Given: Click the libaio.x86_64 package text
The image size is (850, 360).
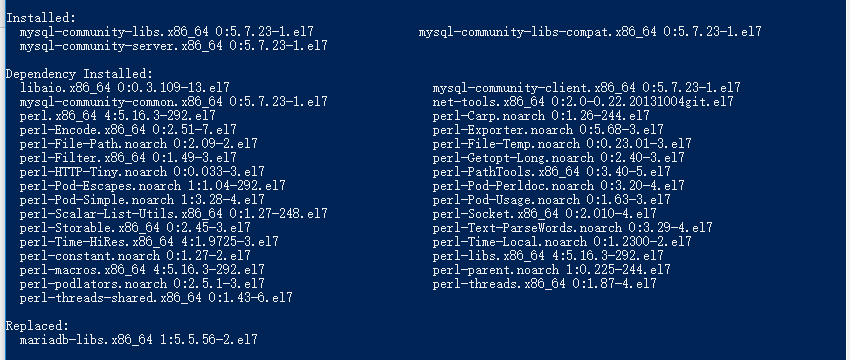Looking at the screenshot, I should (125, 88).
